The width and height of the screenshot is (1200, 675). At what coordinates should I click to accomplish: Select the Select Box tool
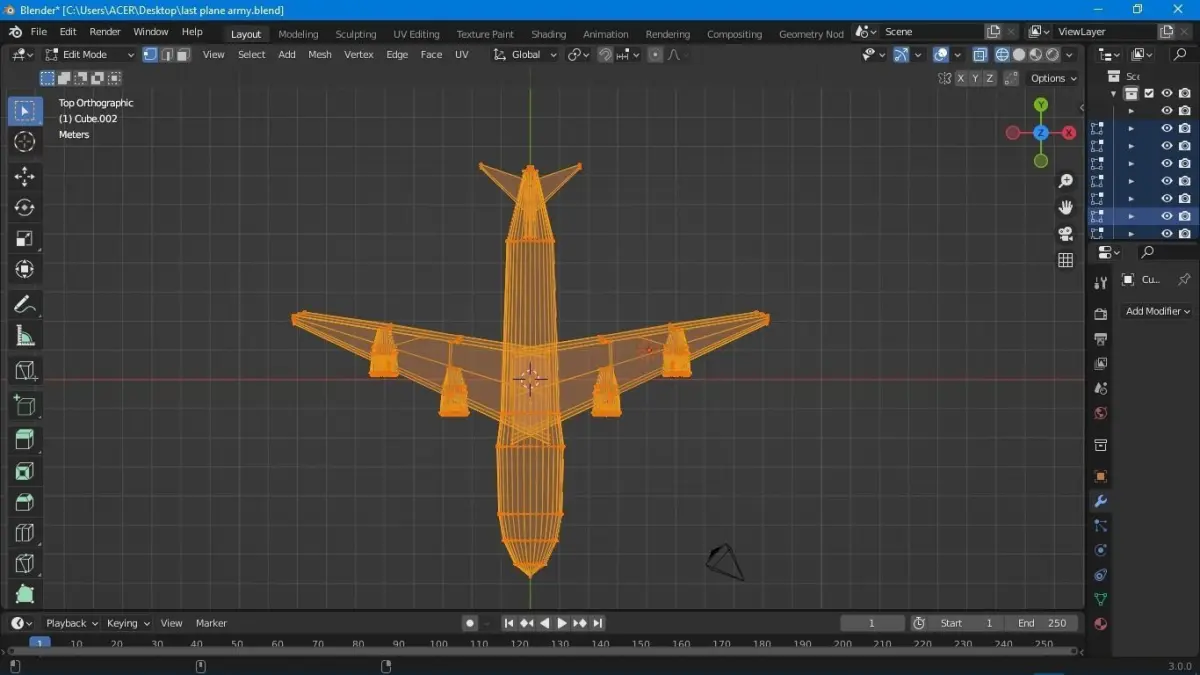[25, 111]
